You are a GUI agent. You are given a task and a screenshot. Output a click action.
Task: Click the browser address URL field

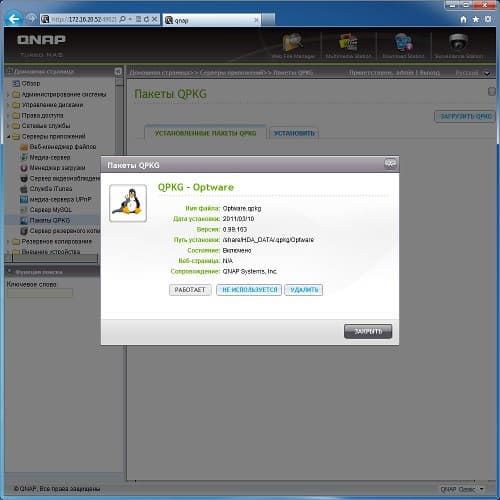[84, 19]
